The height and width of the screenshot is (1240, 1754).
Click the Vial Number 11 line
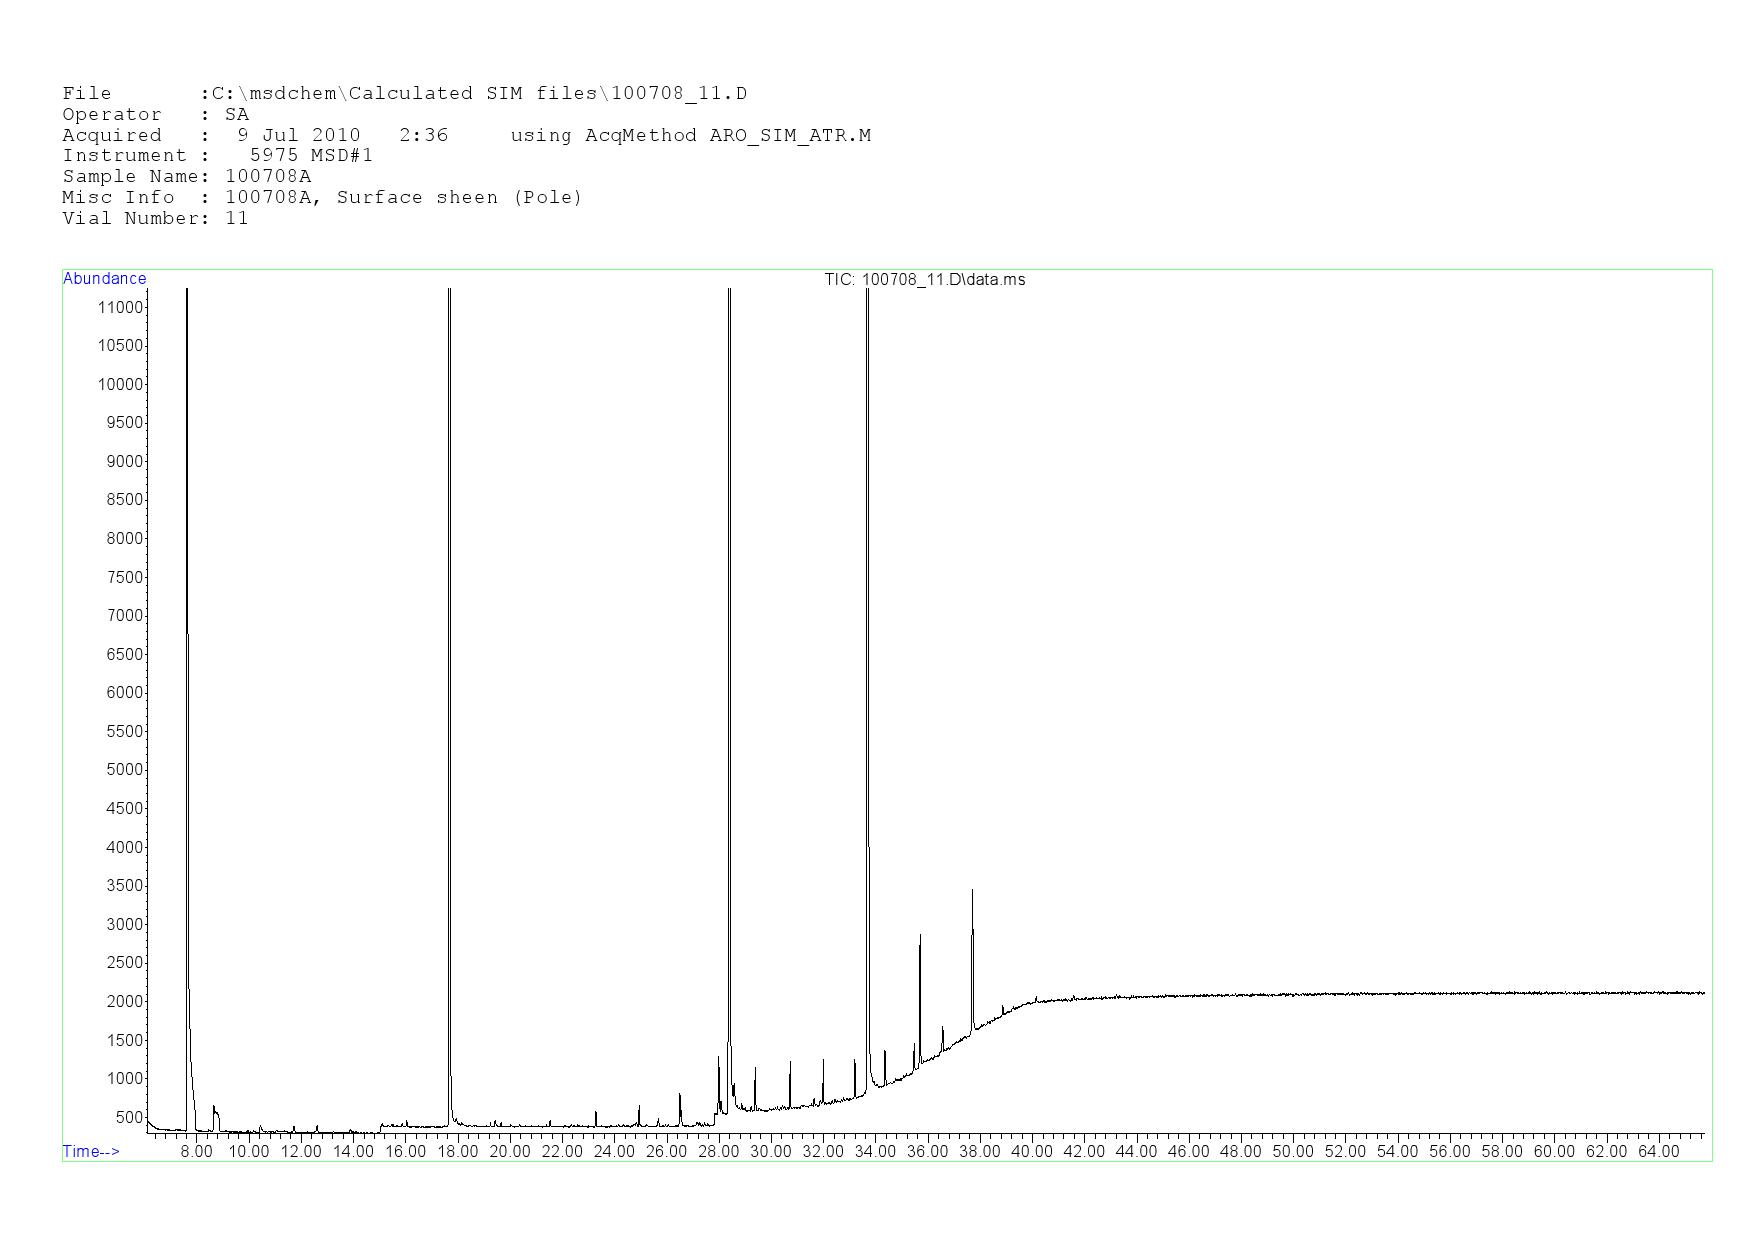coord(155,218)
